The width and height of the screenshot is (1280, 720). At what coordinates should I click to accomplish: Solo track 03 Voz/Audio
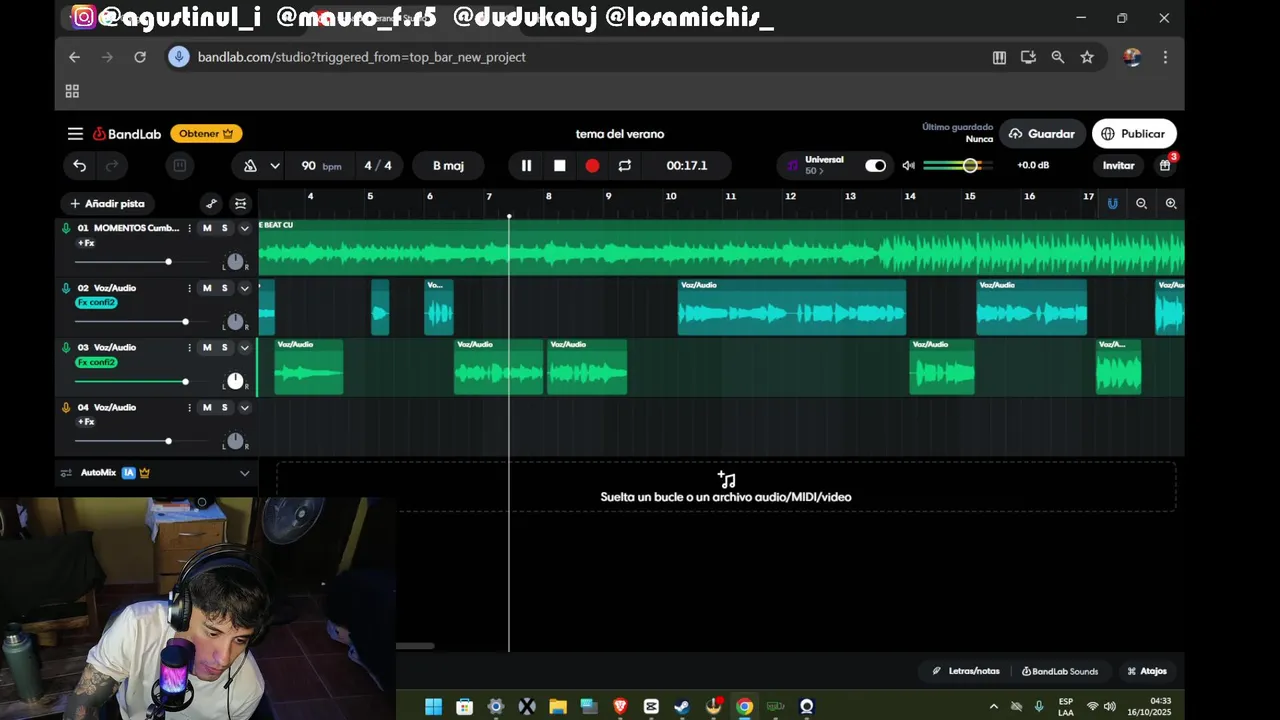pyautogui.click(x=224, y=348)
